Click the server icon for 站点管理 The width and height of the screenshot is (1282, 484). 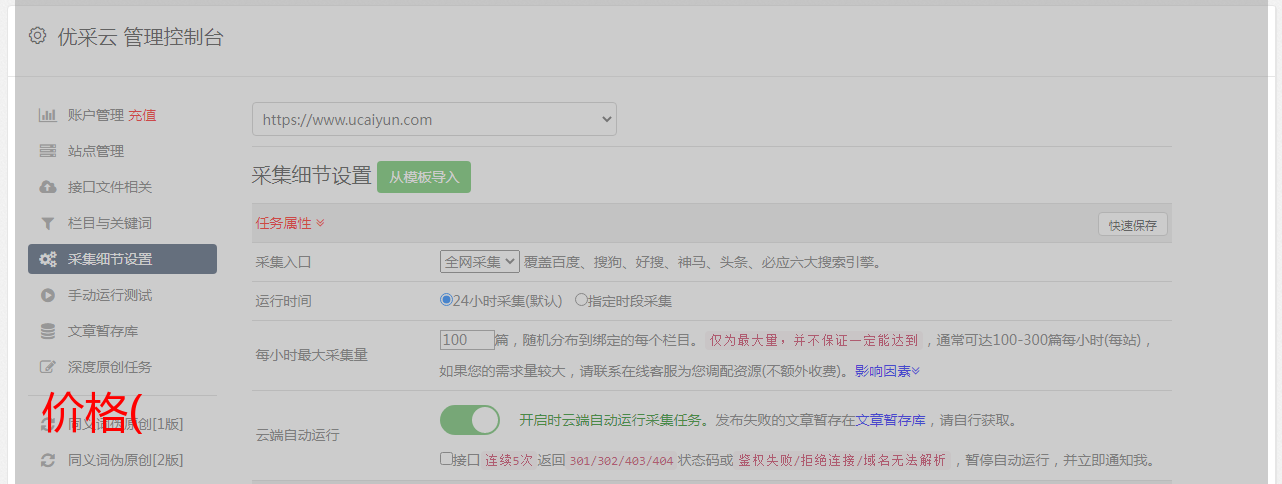point(47,151)
